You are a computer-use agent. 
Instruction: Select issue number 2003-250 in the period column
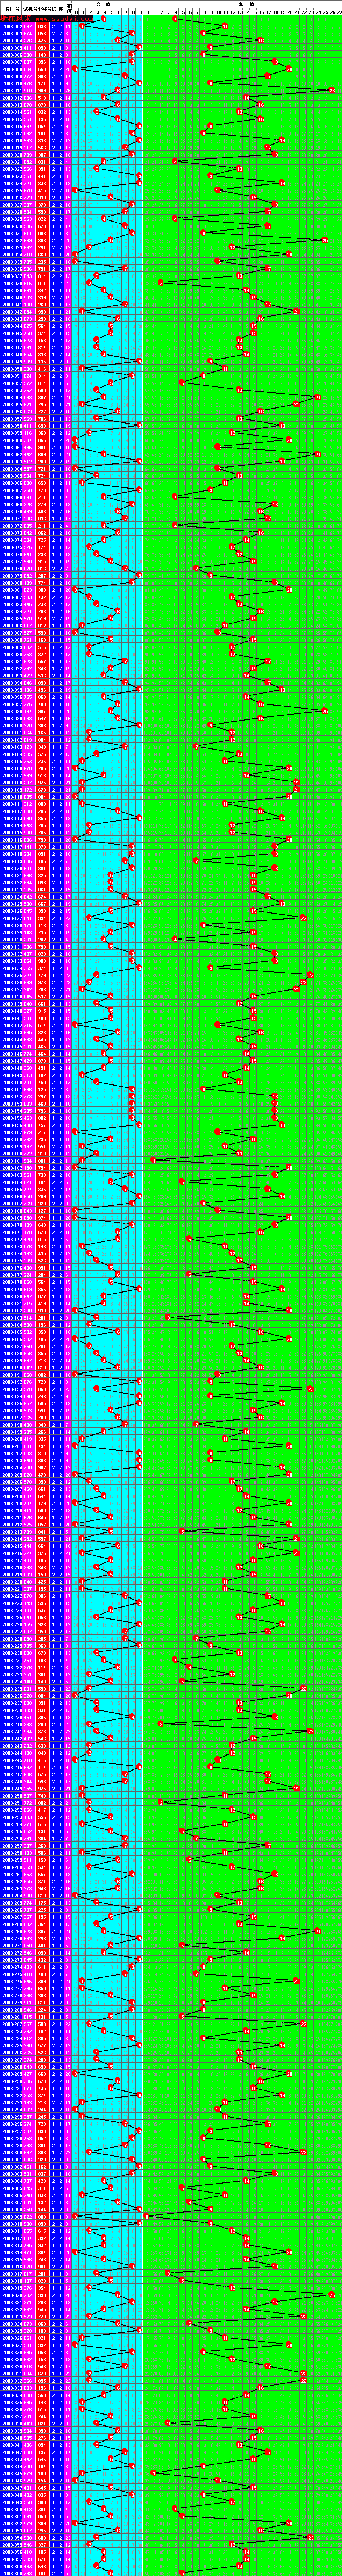[11, 1796]
